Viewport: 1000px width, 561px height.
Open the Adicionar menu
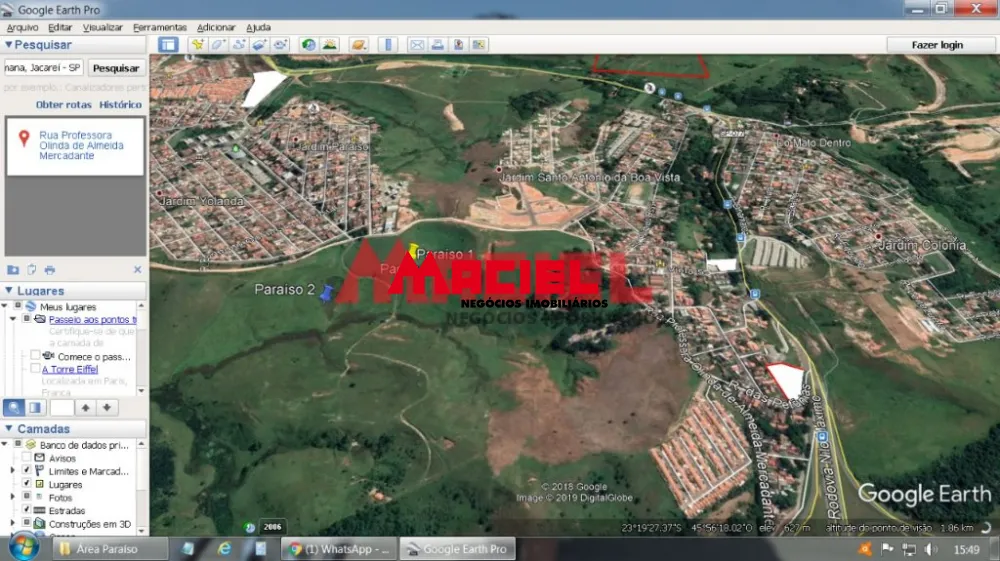coord(216,27)
